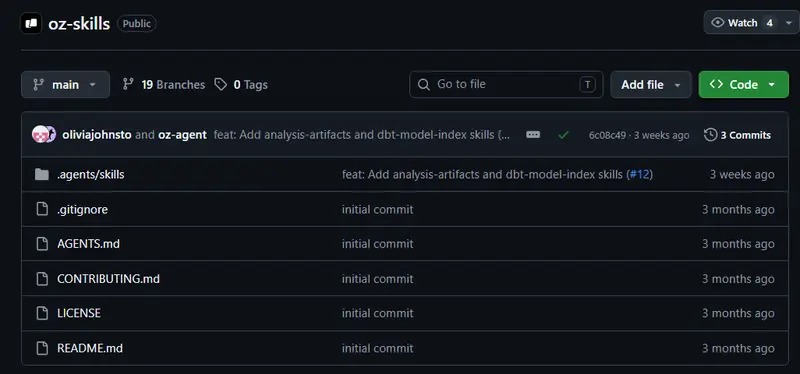Open the CONTRIBUTING.md file
This screenshot has width=800, height=374.
[x=108, y=279]
